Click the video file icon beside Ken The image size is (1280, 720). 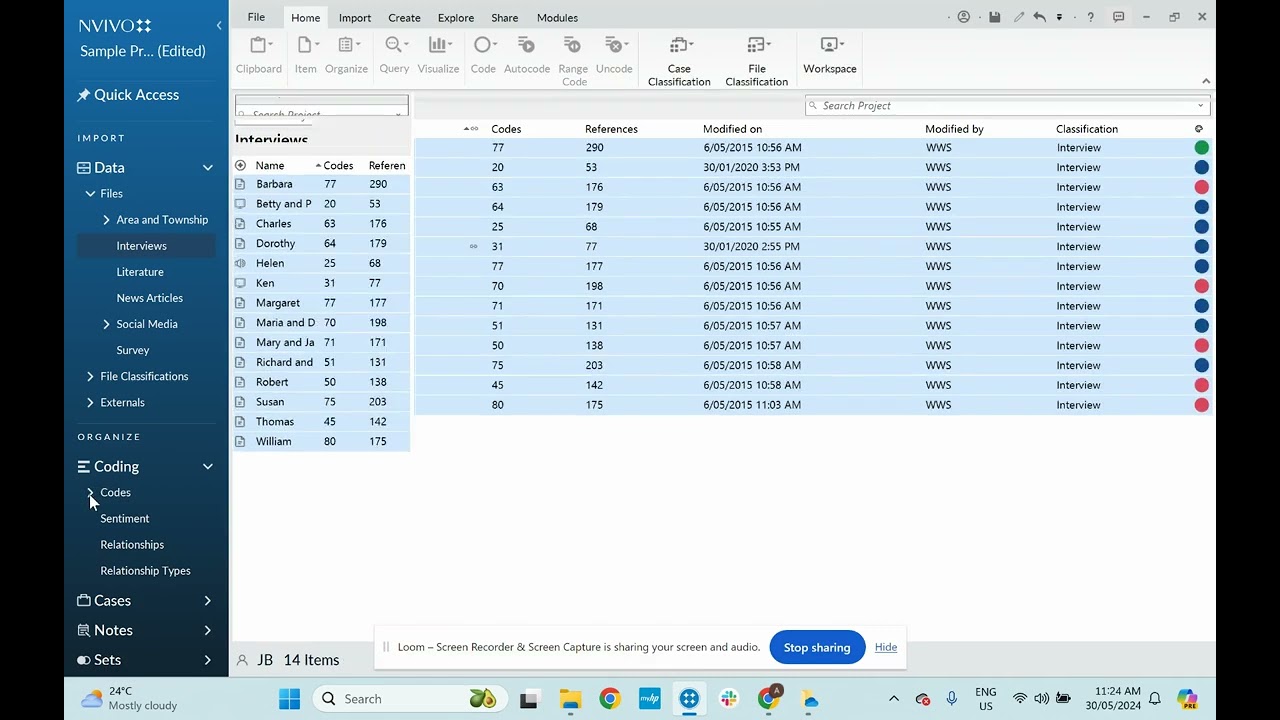pos(240,283)
